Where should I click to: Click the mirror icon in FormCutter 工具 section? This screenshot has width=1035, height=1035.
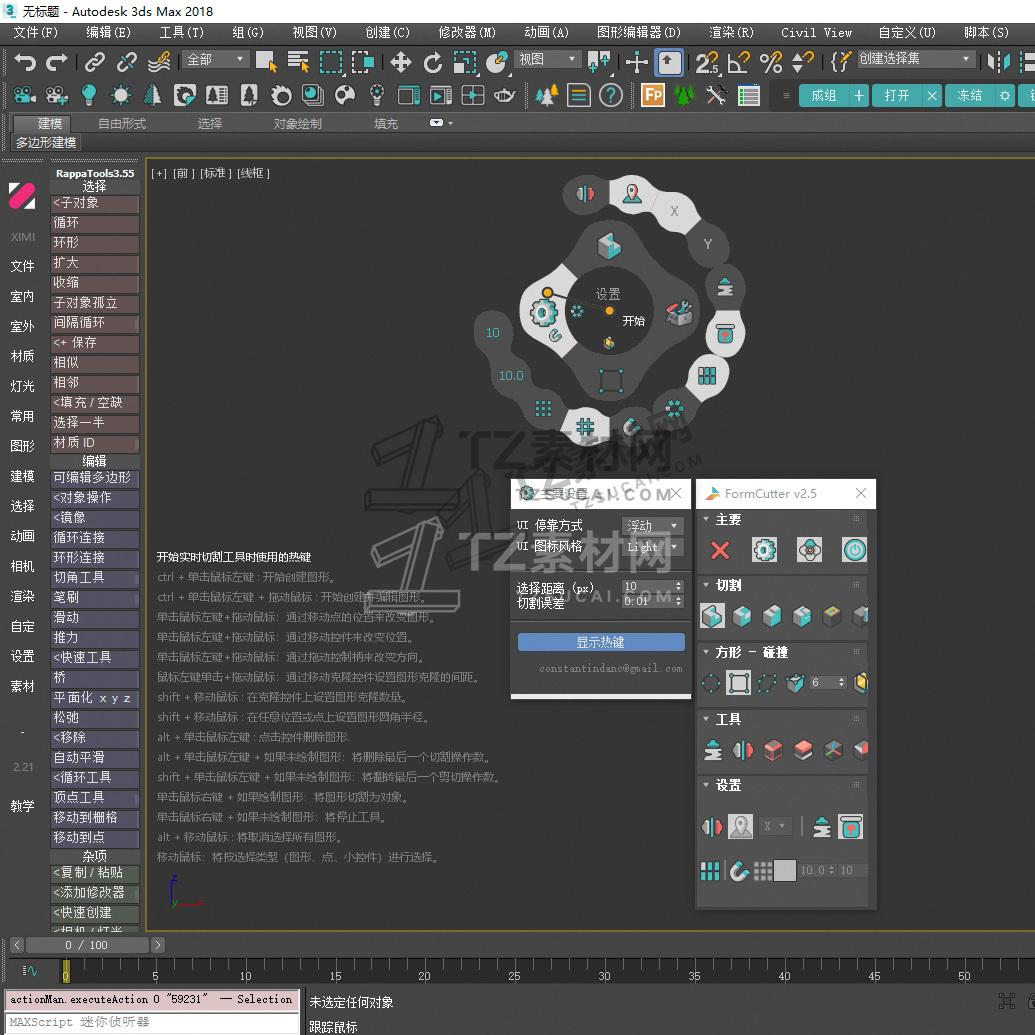(x=743, y=750)
